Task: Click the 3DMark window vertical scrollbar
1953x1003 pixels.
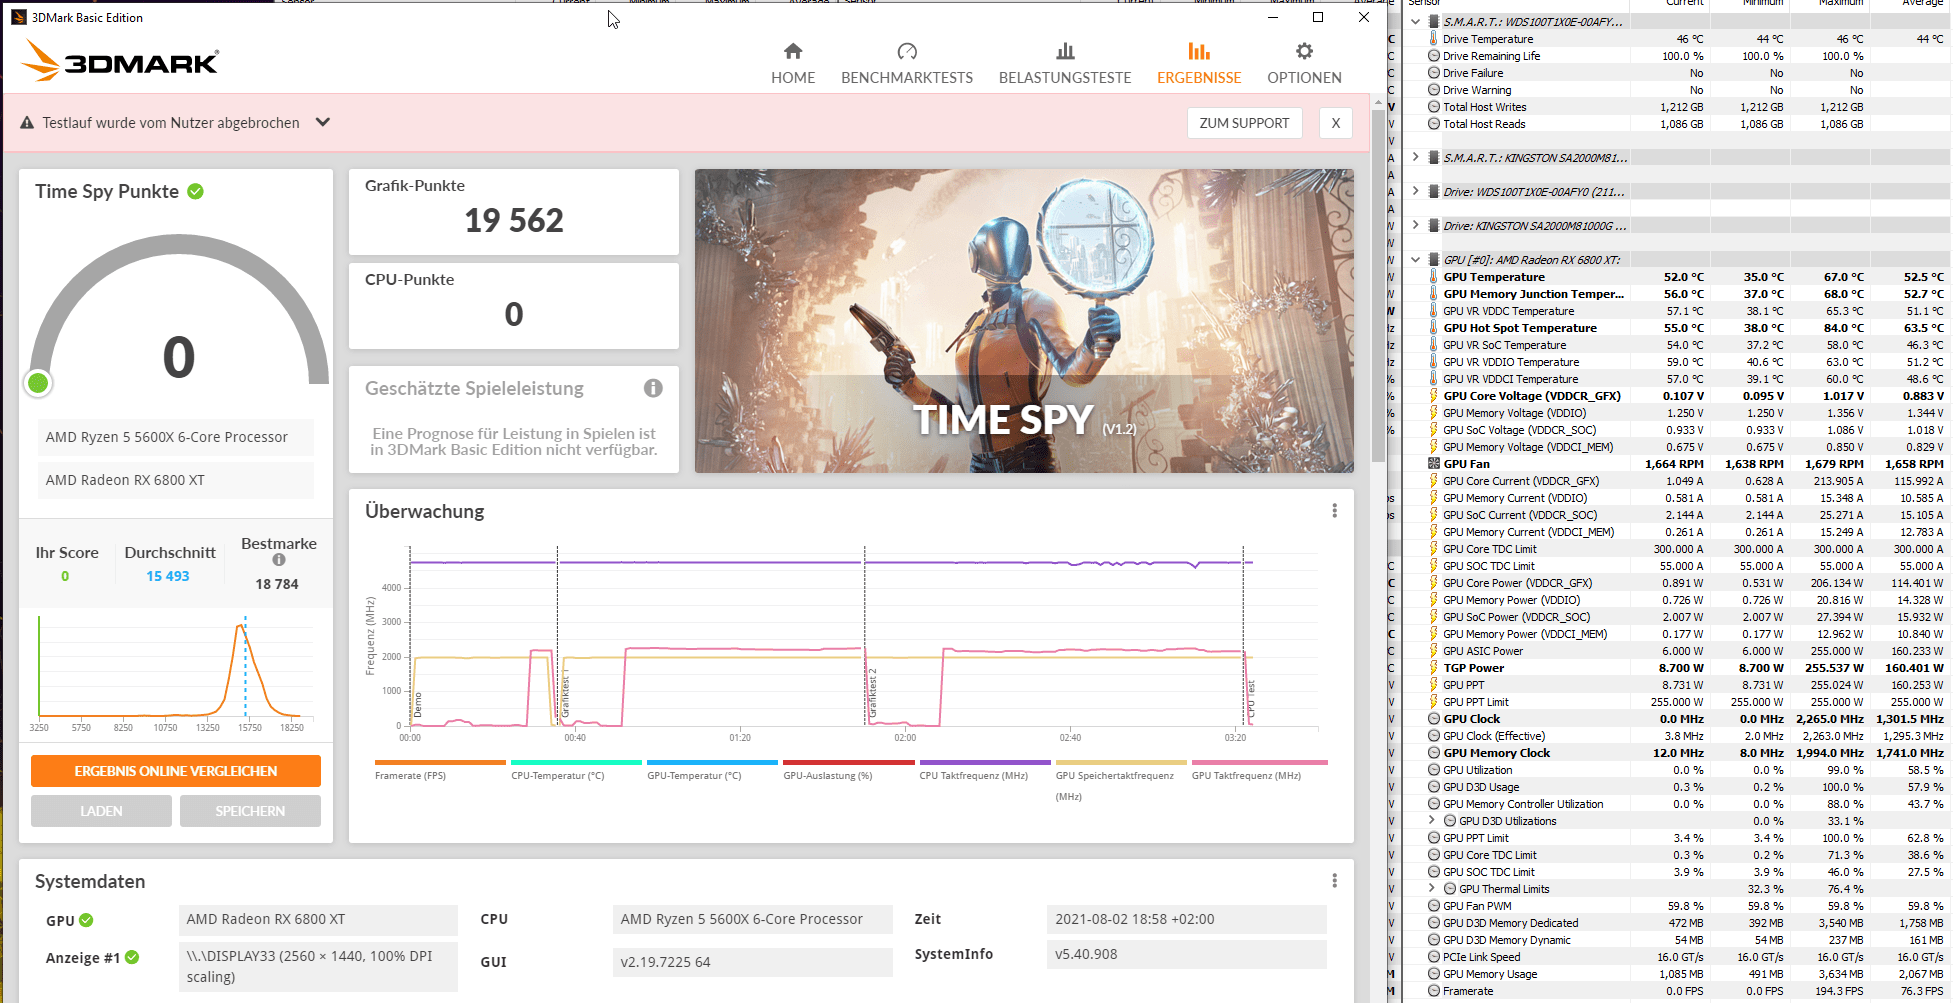Action: [1378, 285]
